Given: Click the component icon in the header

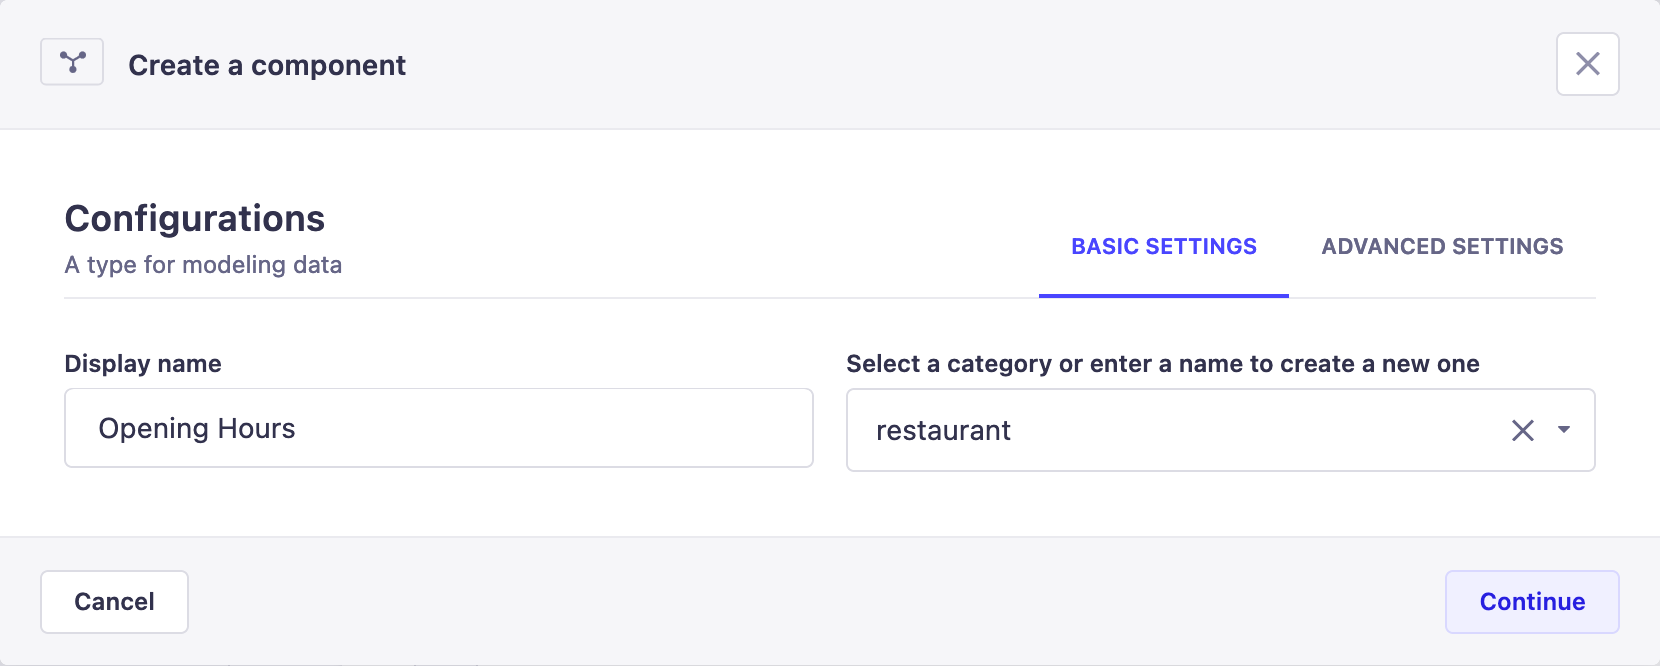Looking at the screenshot, I should coord(72,62).
